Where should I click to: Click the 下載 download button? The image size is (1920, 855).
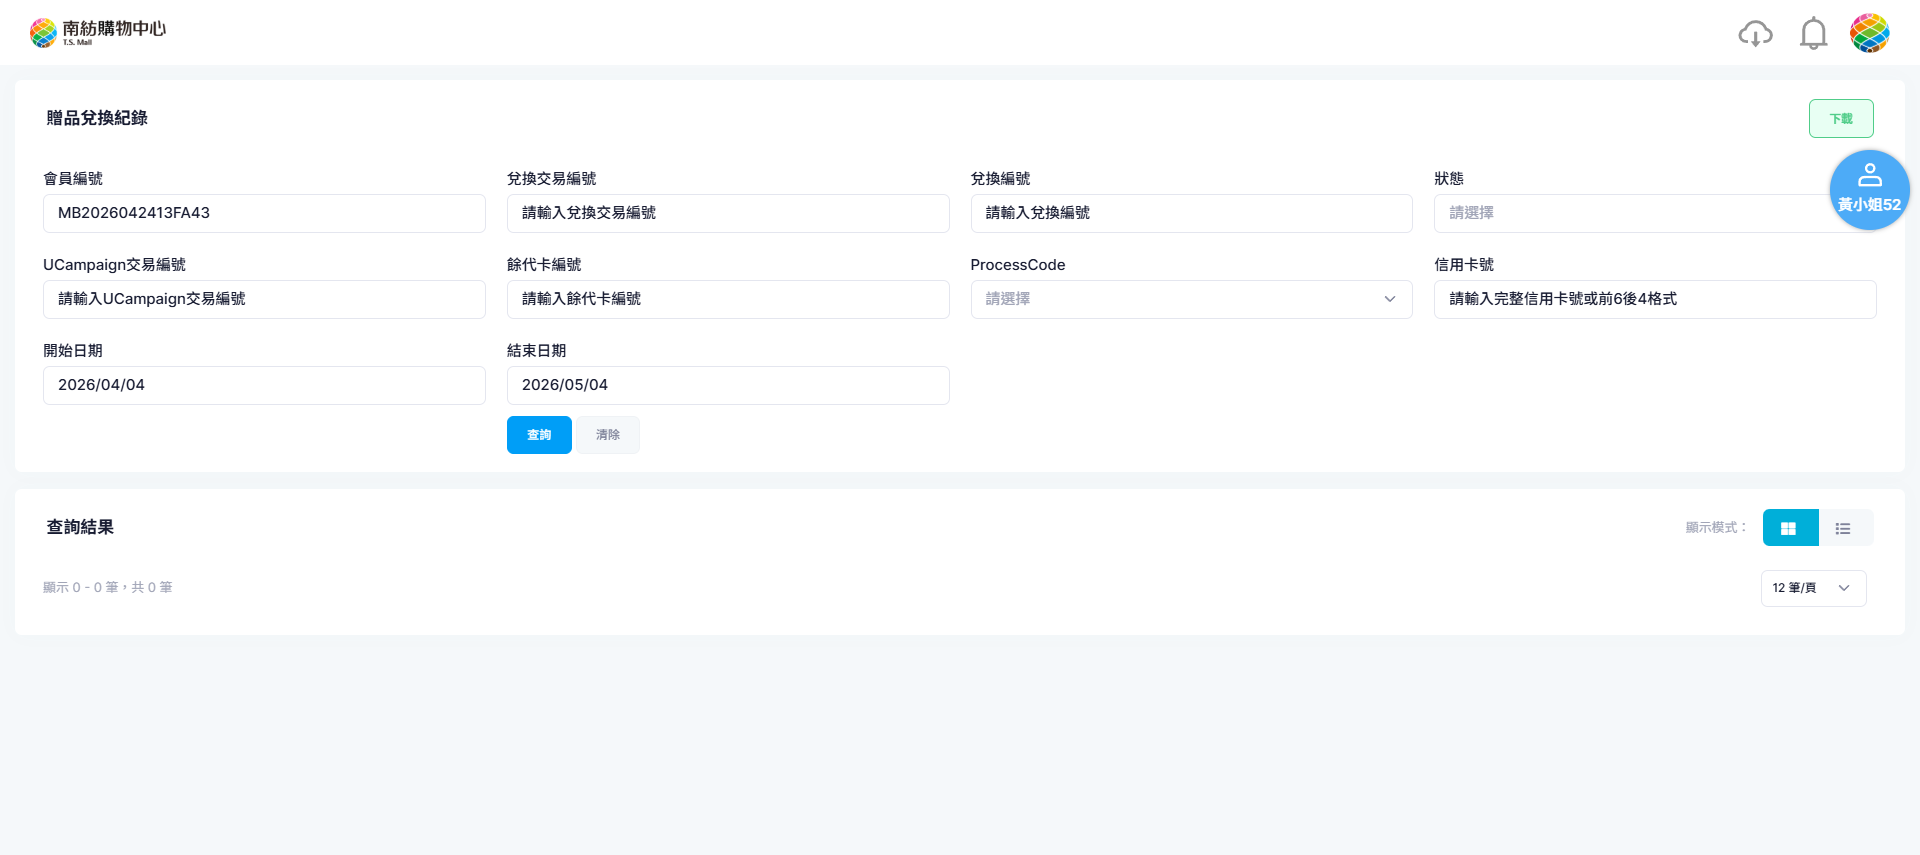point(1841,119)
